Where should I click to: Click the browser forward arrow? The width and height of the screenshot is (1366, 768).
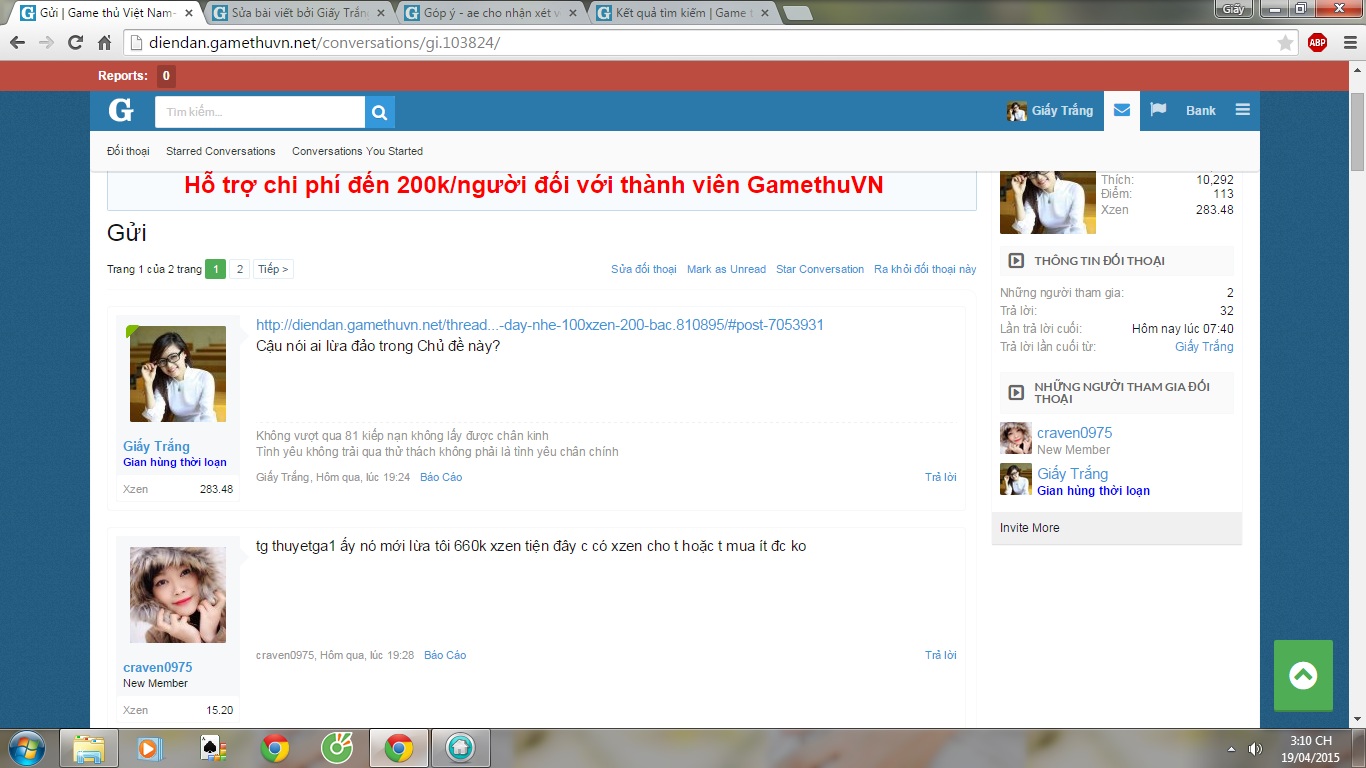click(x=46, y=43)
